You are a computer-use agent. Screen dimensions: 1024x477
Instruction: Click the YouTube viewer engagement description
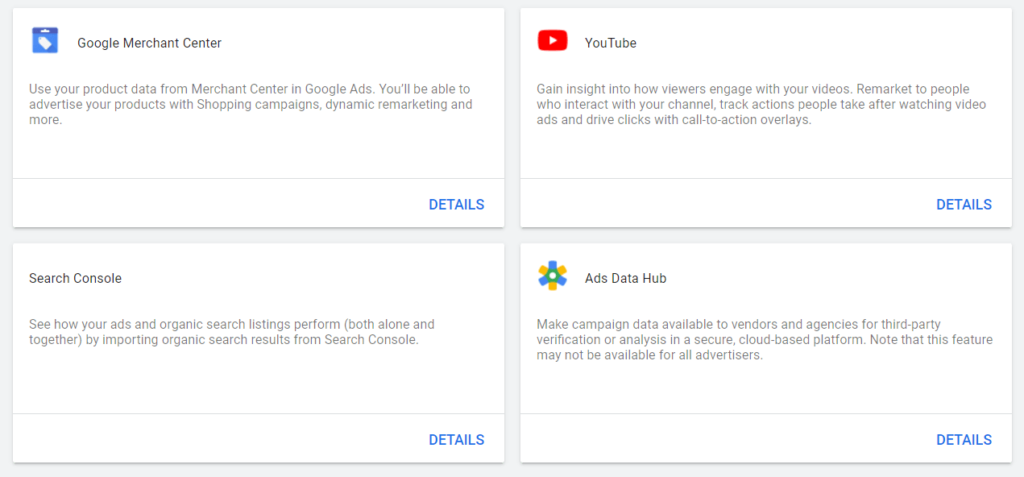click(761, 105)
